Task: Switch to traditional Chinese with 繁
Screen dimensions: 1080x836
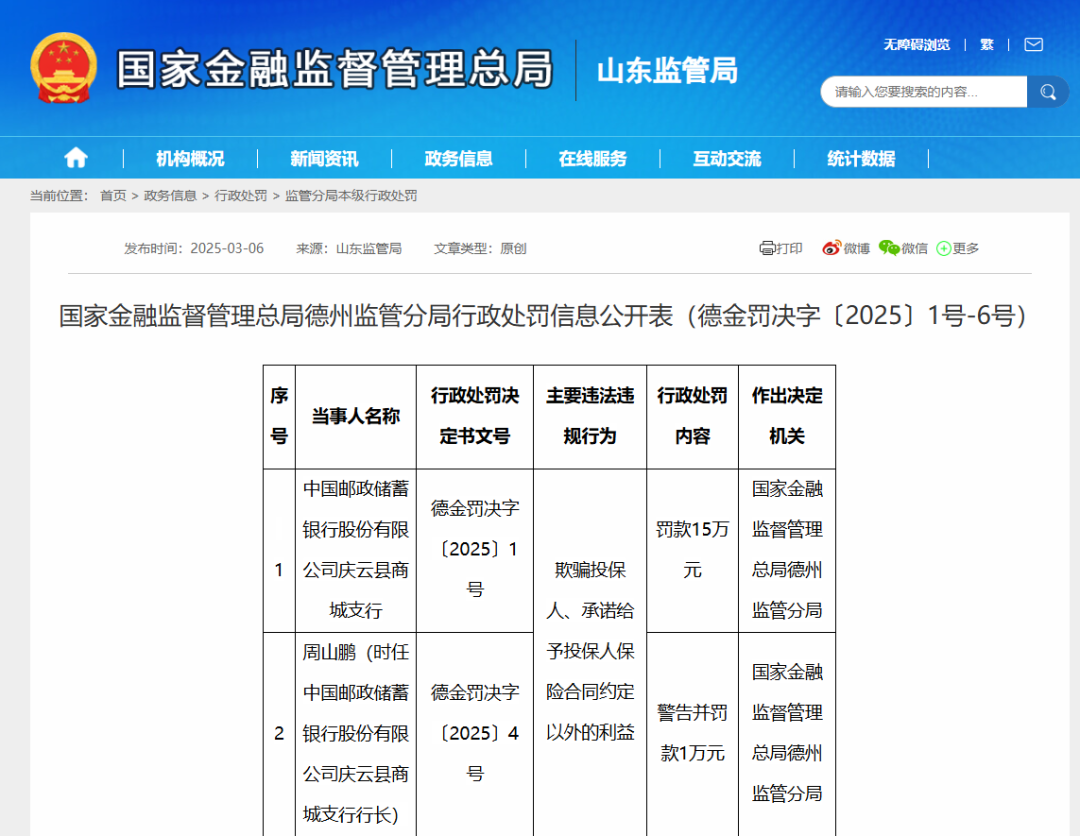Action: click(x=987, y=45)
